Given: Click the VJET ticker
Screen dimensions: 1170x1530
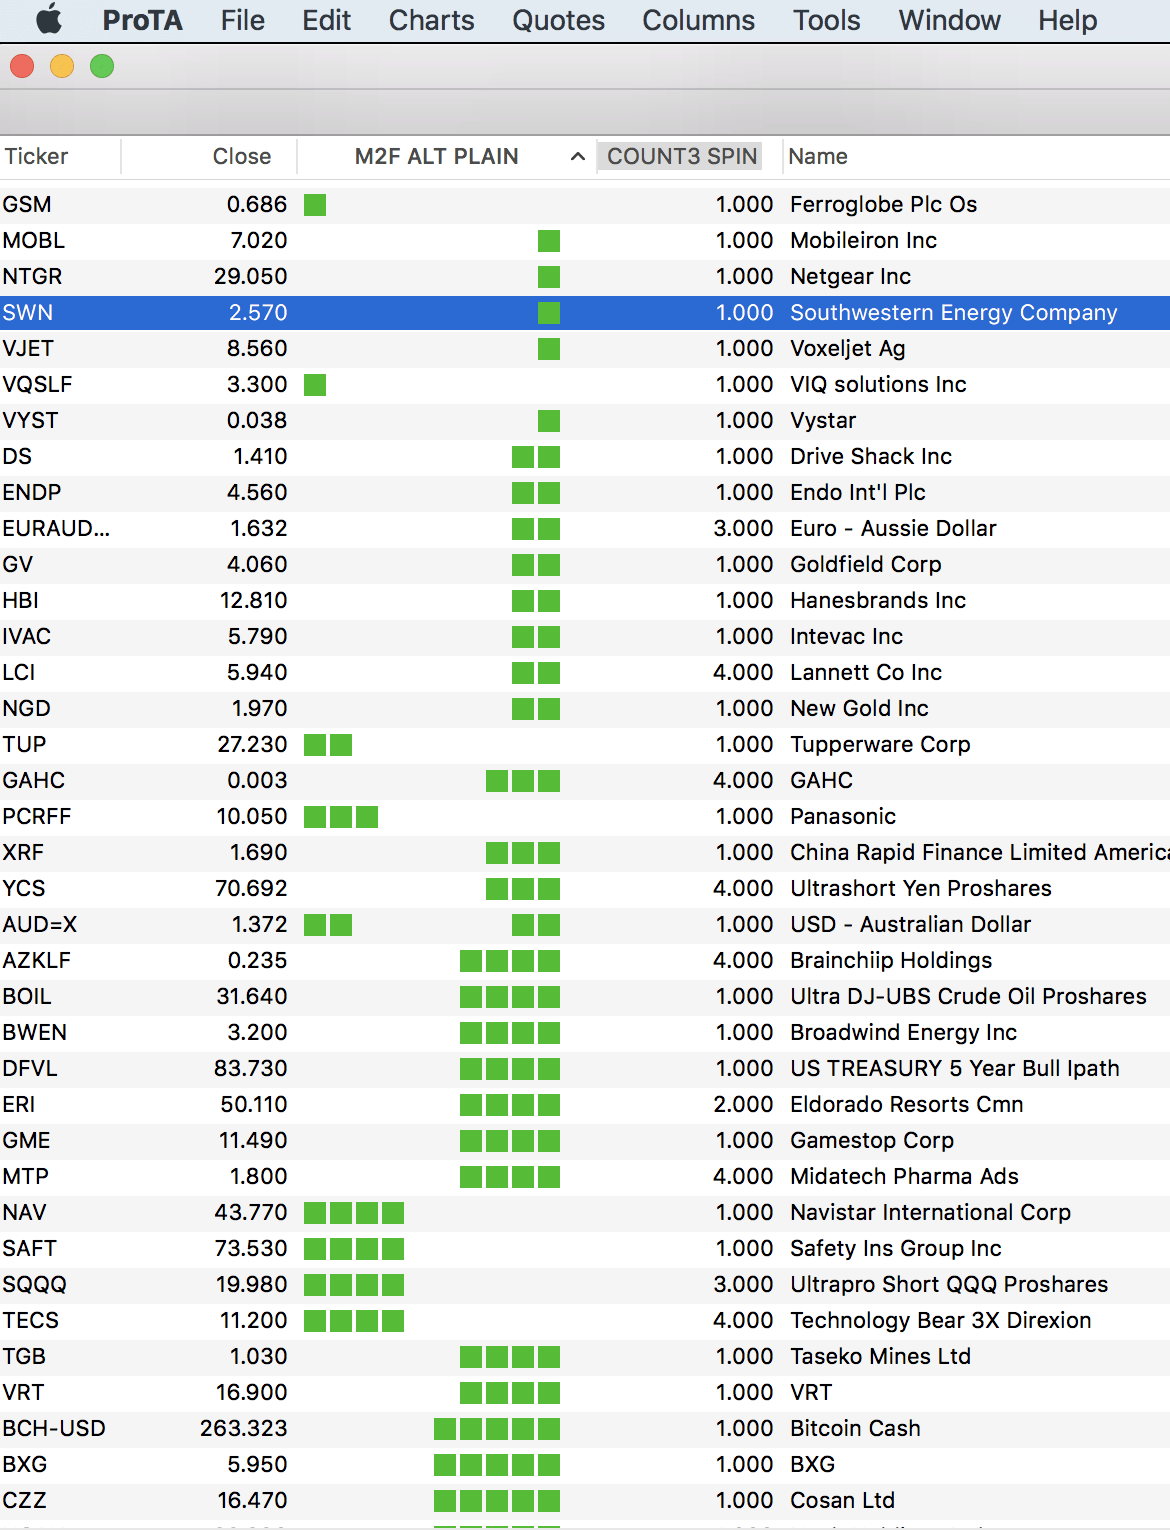Looking at the screenshot, I should pos(29,349).
